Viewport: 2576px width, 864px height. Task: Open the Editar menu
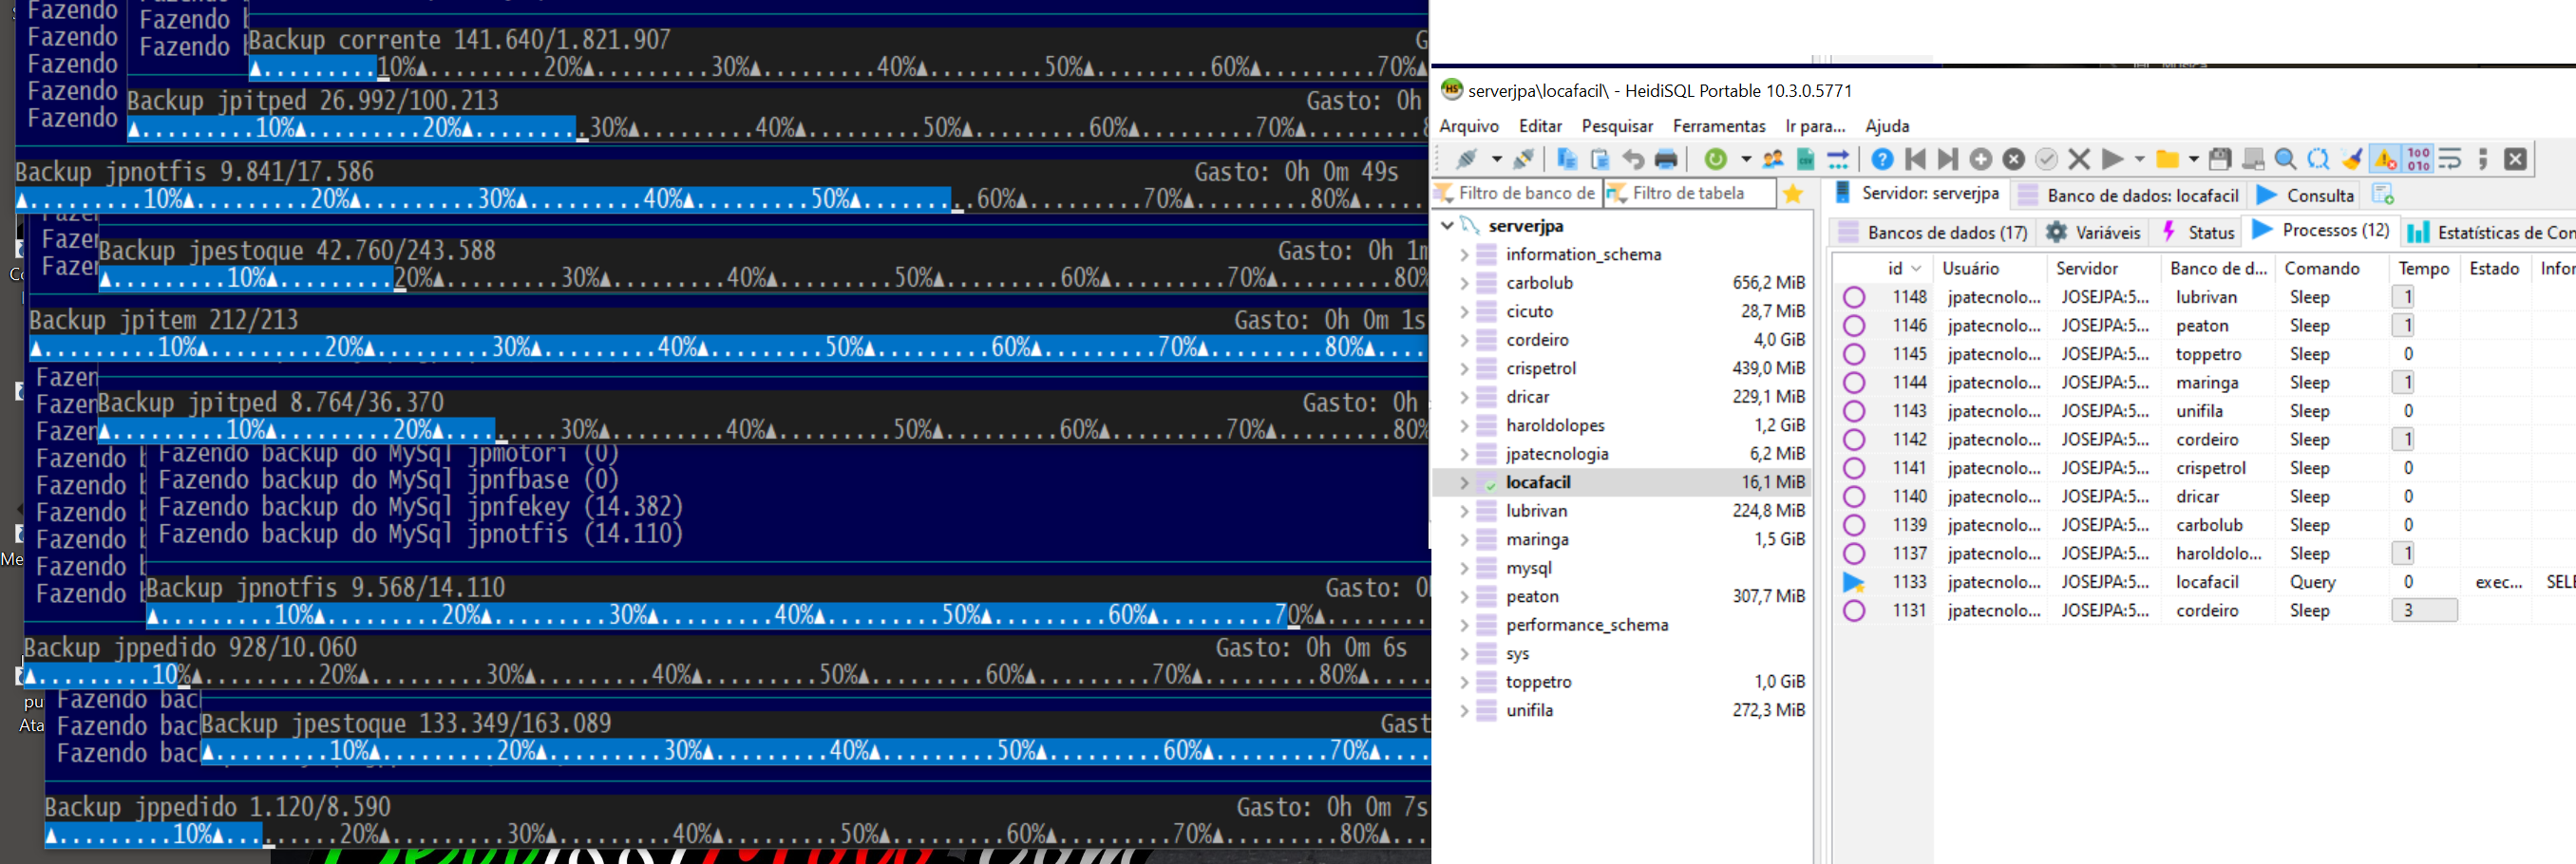pyautogui.click(x=1540, y=126)
